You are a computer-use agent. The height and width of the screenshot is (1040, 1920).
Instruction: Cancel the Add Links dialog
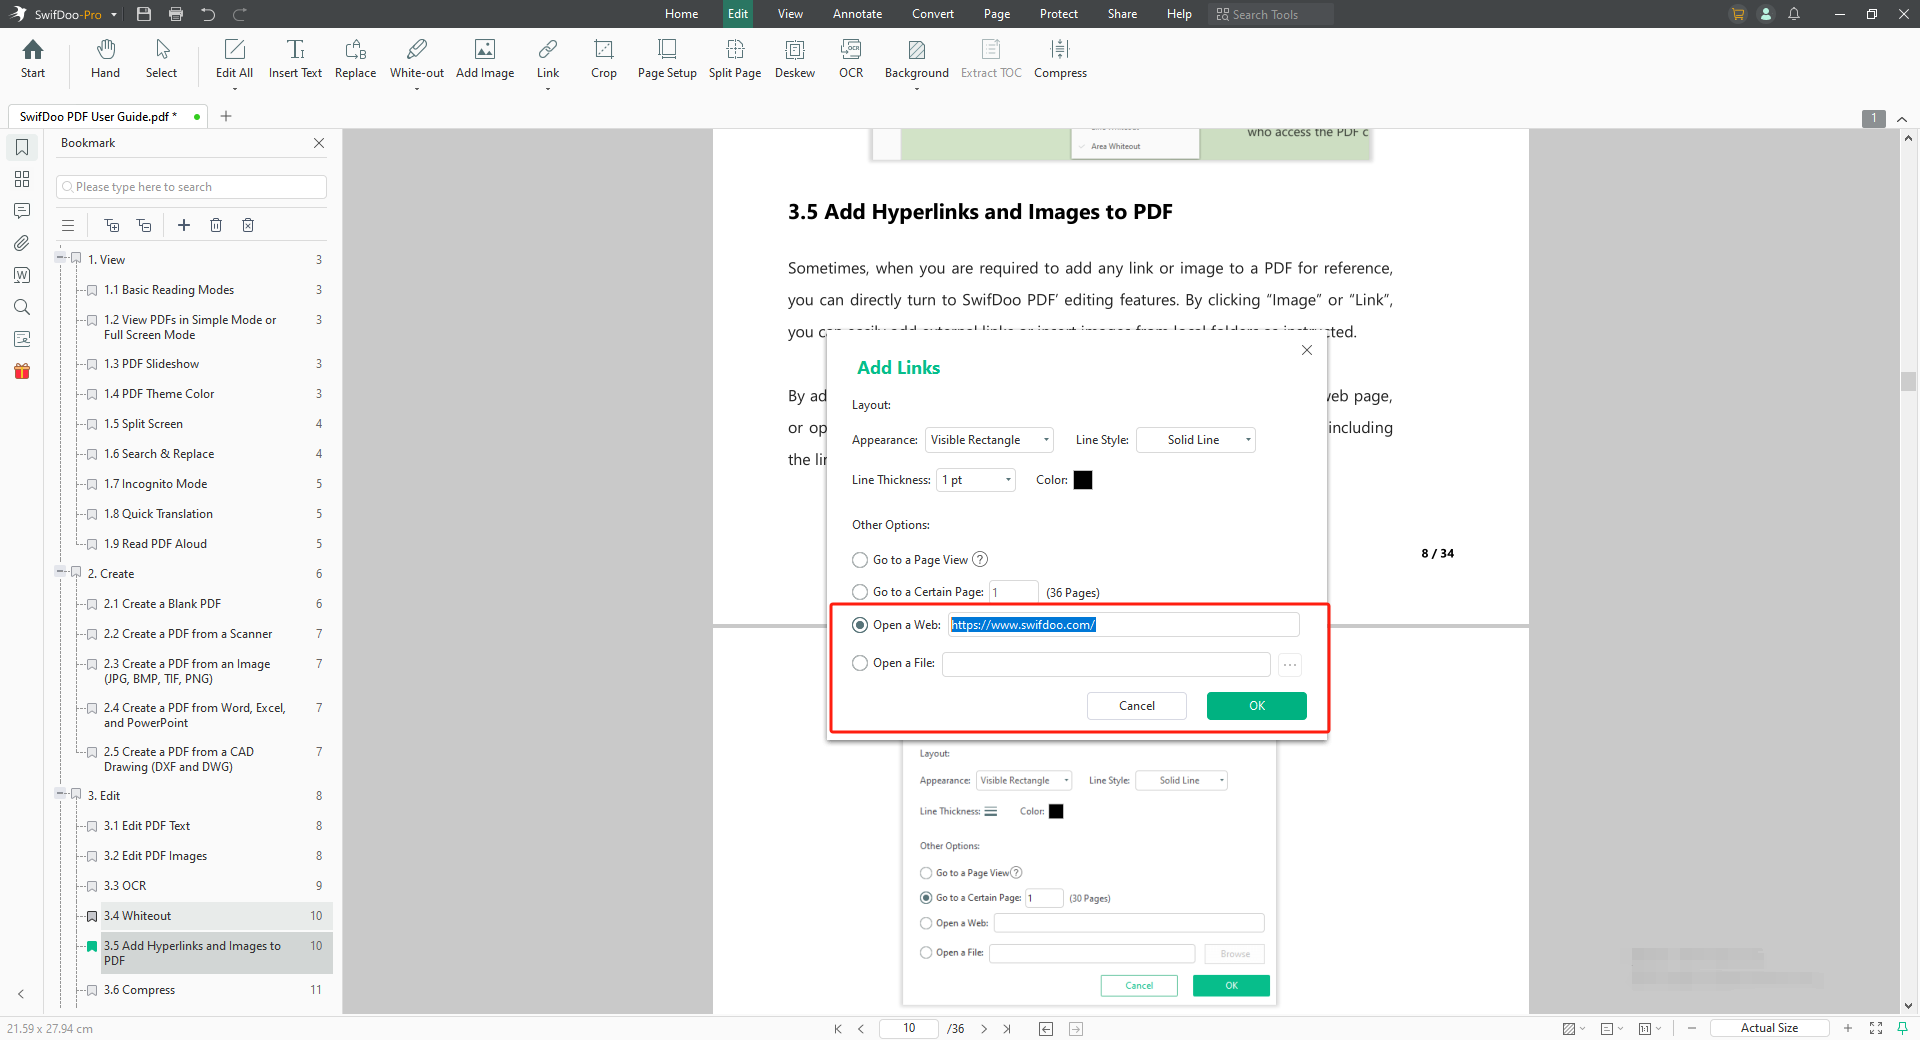1136,706
